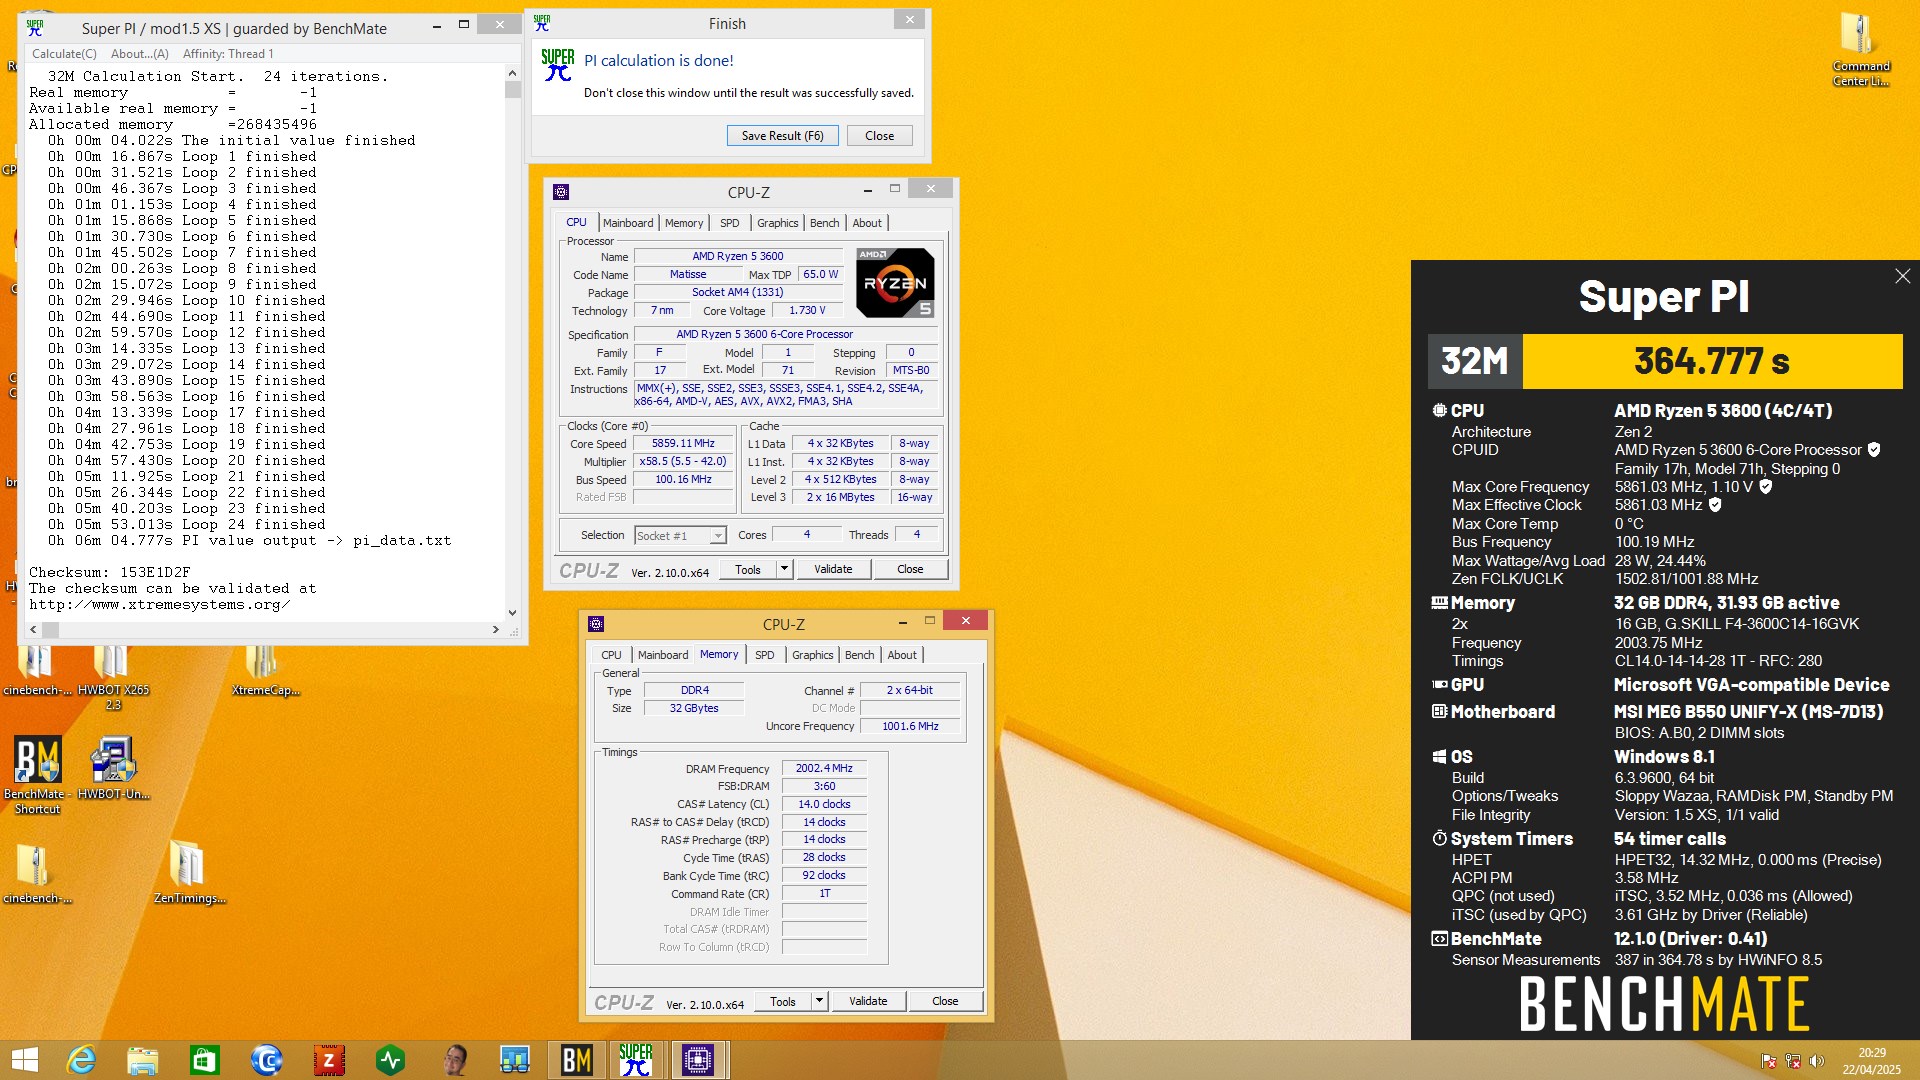This screenshot has width=1920, height=1080.
Task: Switch to CPU-Z in taskbar
Action: [x=697, y=1060]
